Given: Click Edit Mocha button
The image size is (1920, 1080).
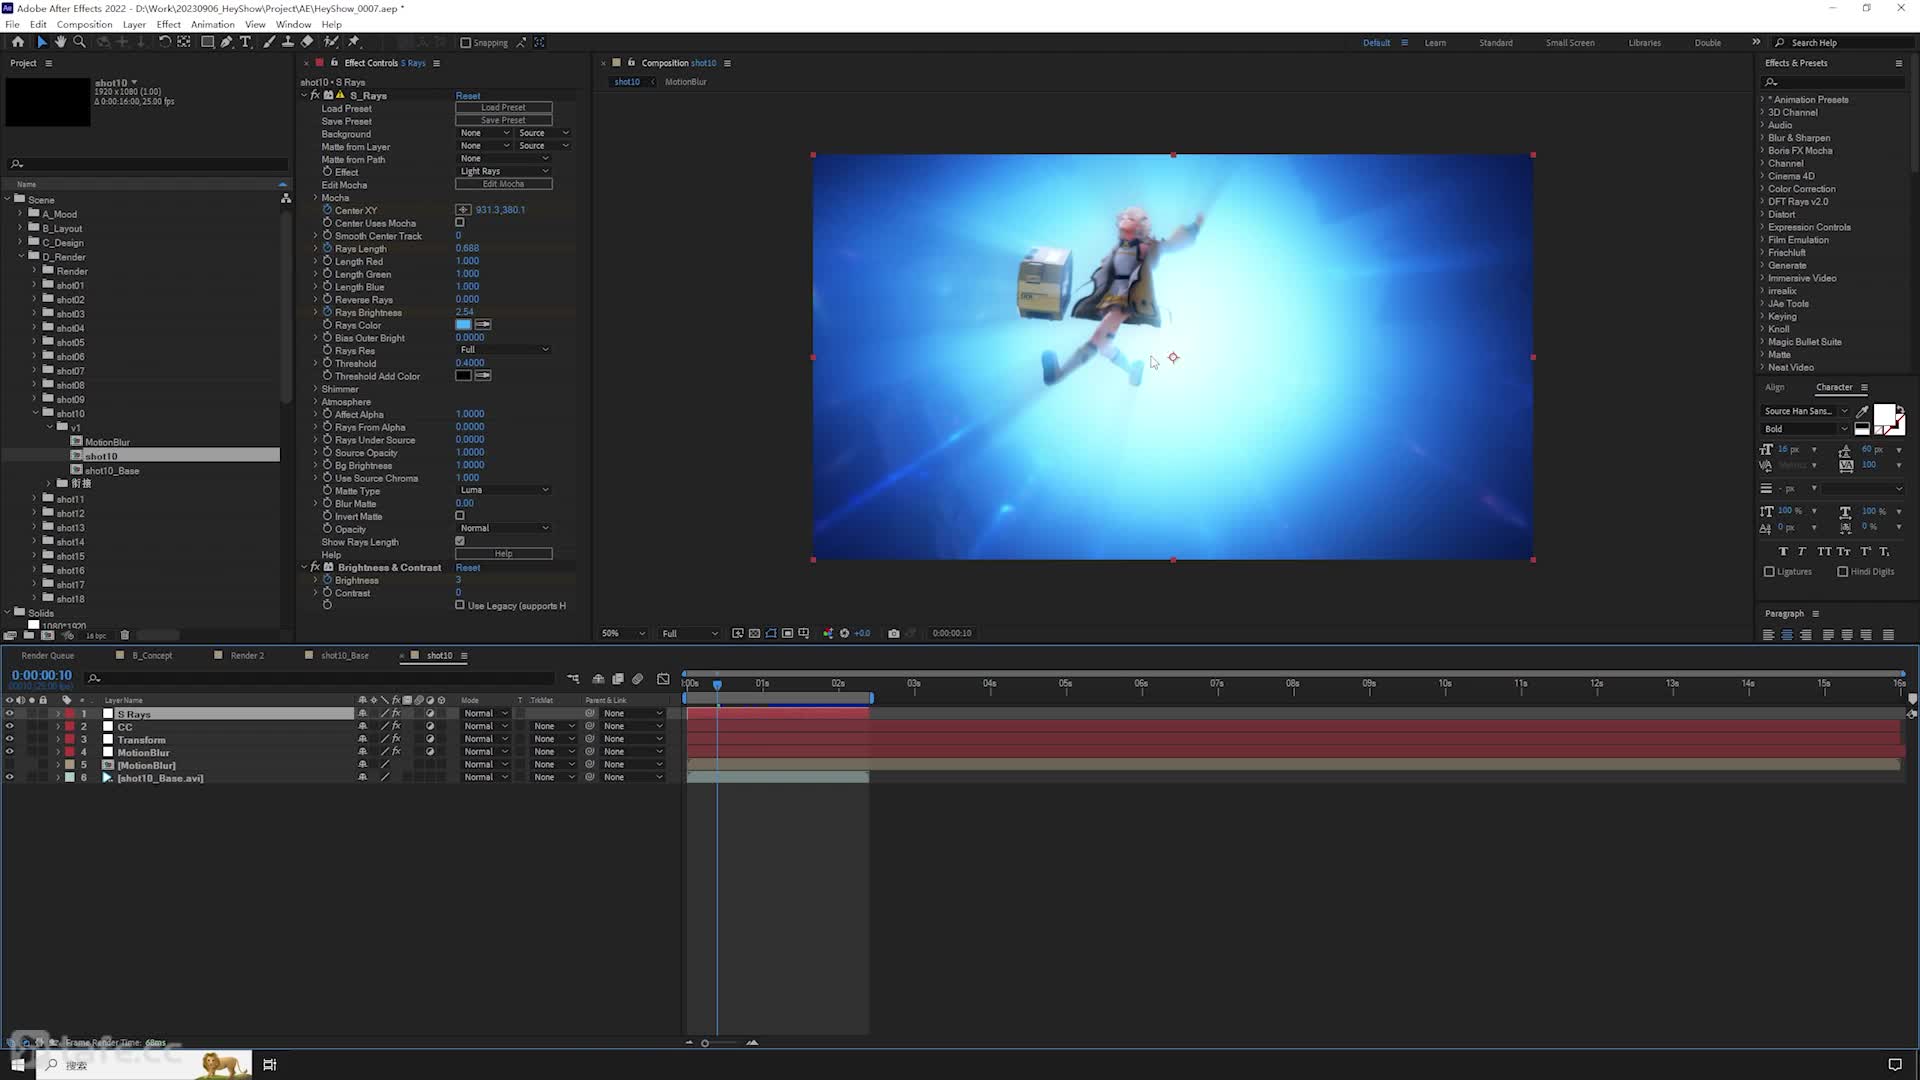Looking at the screenshot, I should pyautogui.click(x=504, y=184).
